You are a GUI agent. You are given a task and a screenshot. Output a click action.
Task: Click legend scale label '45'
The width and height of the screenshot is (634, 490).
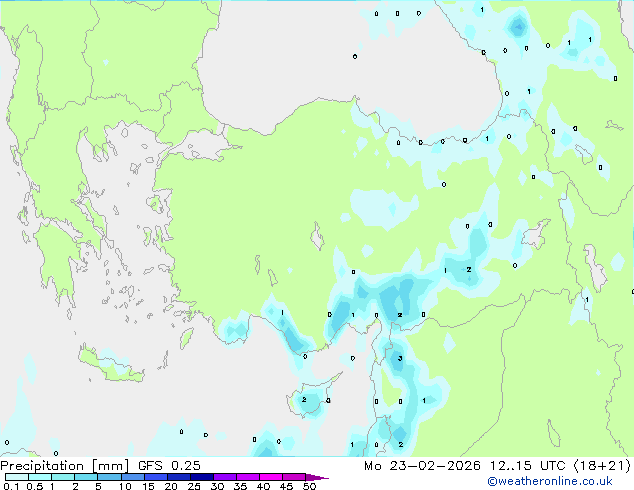[286, 486]
